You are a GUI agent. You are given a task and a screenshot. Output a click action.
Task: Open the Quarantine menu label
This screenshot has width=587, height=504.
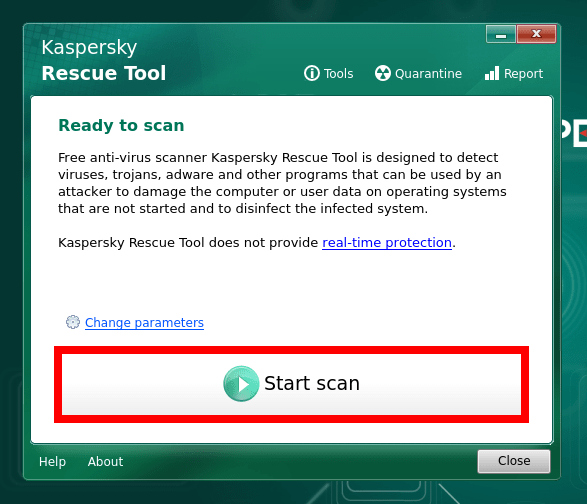click(428, 74)
